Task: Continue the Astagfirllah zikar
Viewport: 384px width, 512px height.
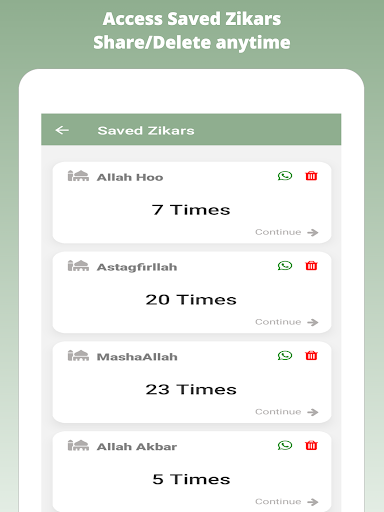Action: pyautogui.click(x=287, y=322)
